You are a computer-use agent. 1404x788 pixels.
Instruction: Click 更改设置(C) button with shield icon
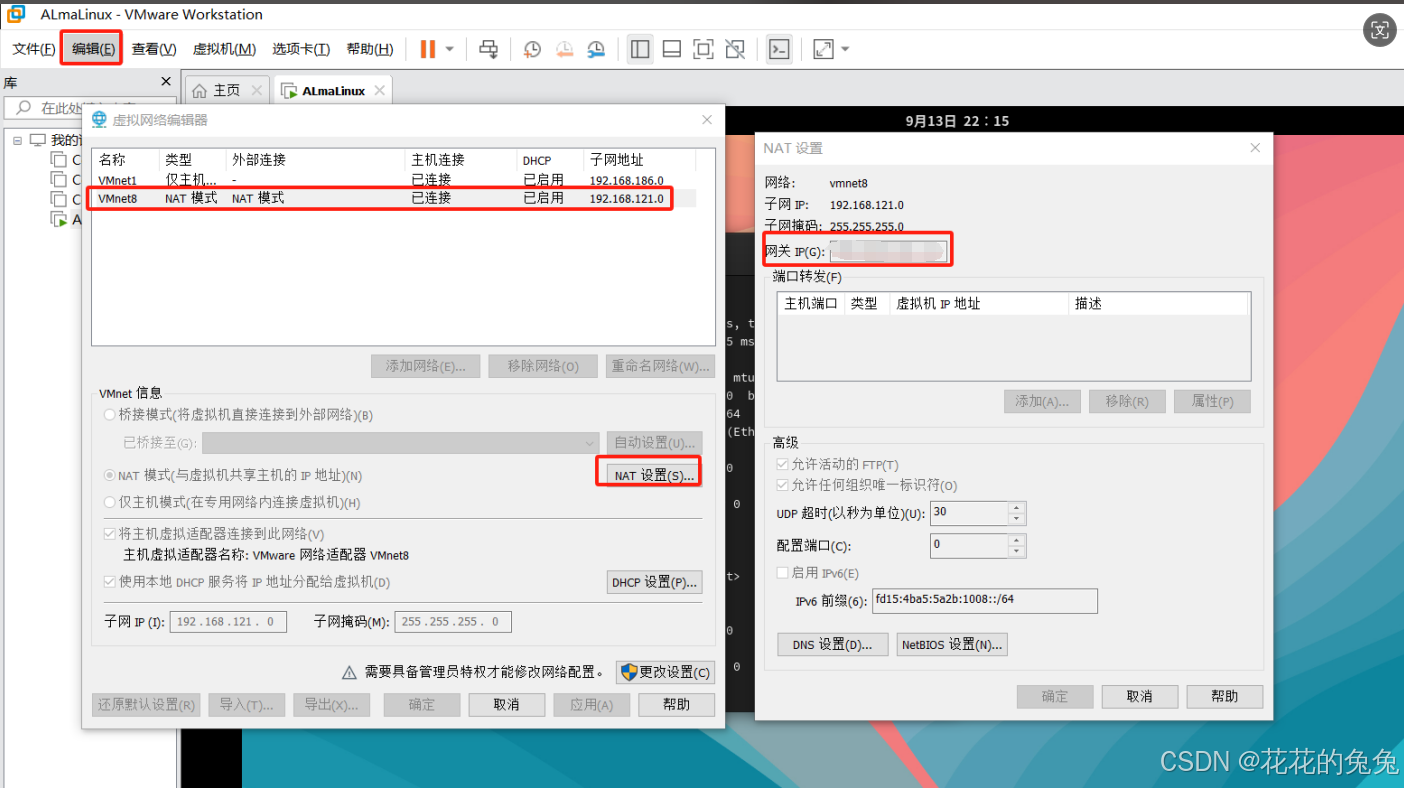(665, 673)
